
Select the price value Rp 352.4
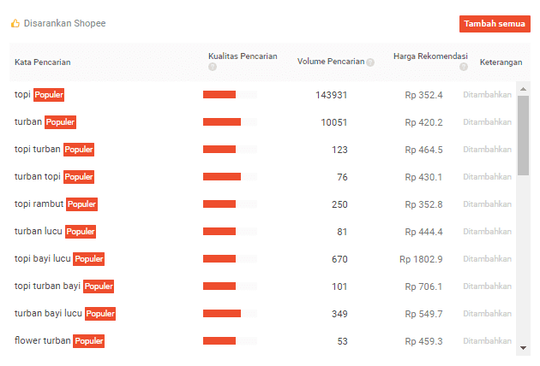[424, 95]
